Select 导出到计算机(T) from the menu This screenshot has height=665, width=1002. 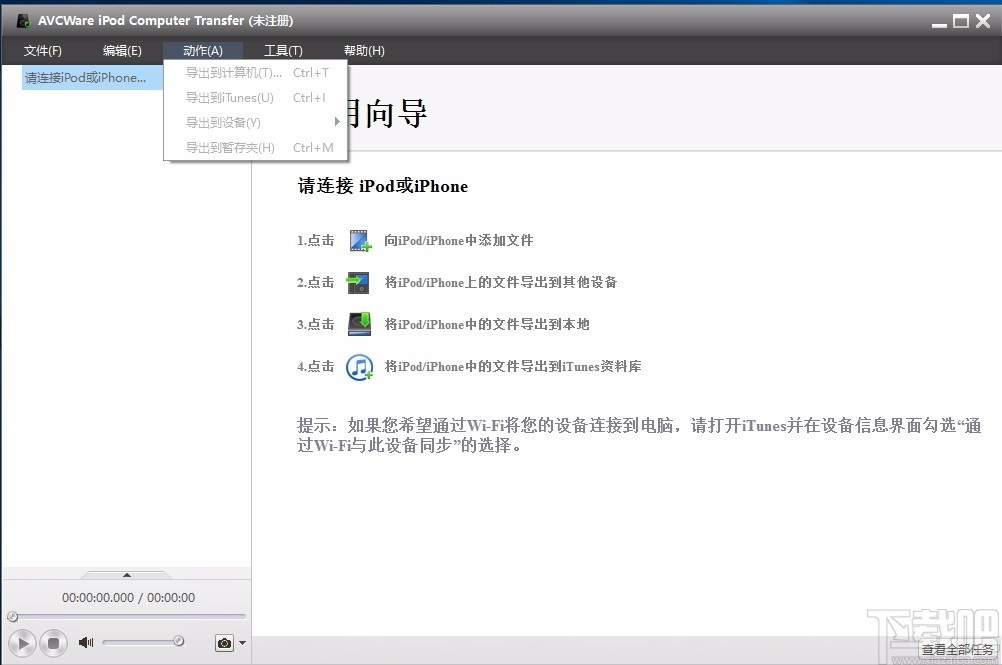click(x=233, y=72)
